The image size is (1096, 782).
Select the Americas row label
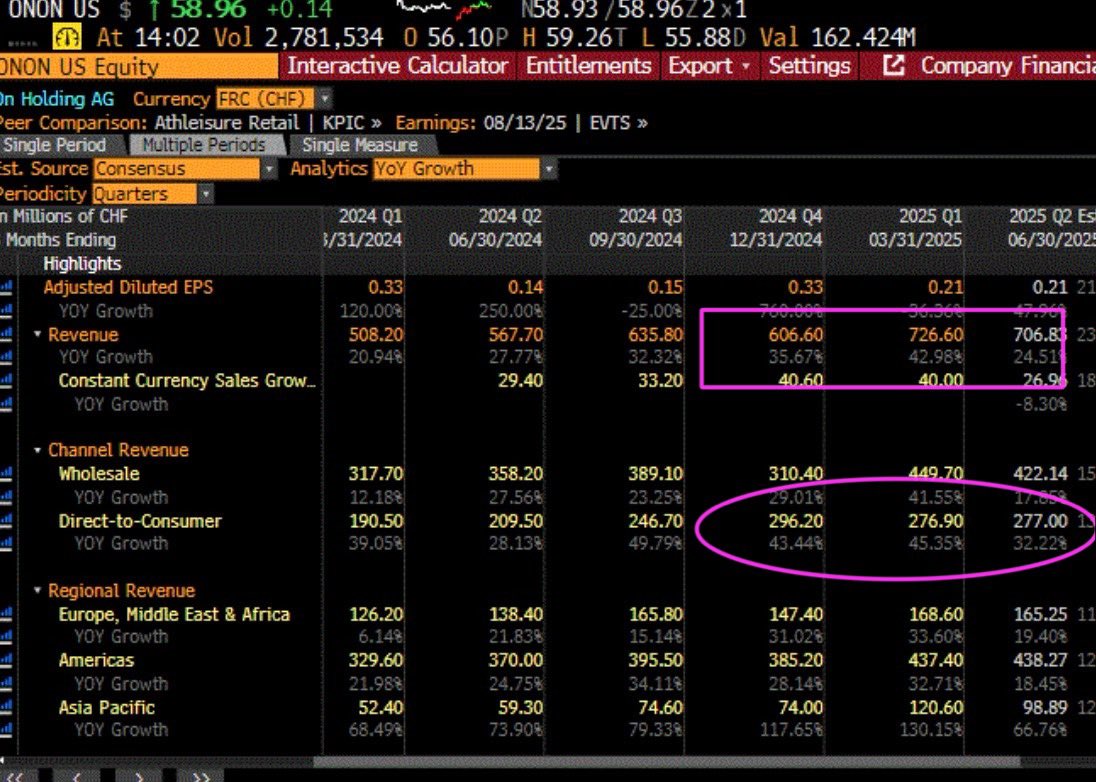pos(96,660)
